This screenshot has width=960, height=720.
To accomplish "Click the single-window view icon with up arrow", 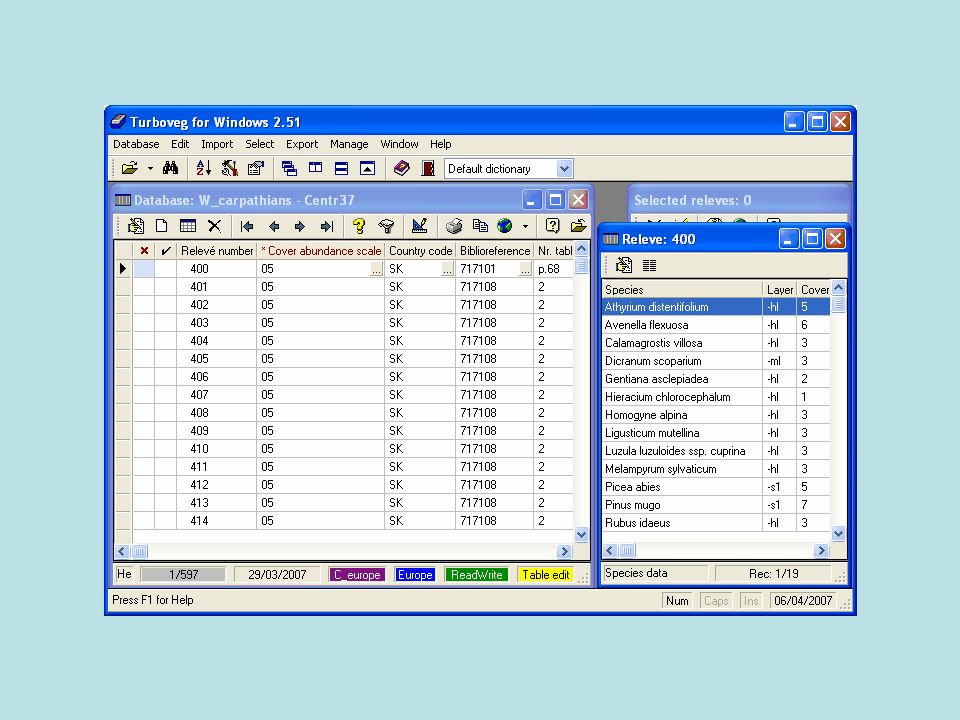I will (367, 168).
